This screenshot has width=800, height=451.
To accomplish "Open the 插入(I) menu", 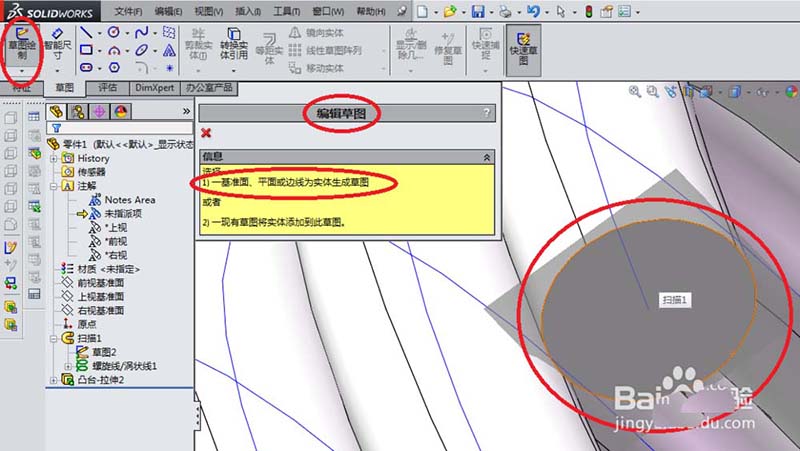I will coord(248,11).
